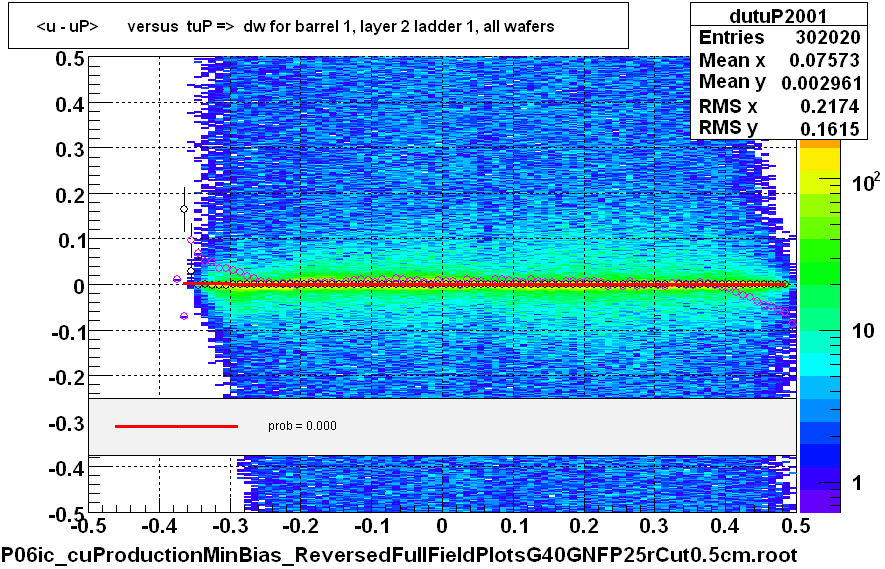This screenshot has width=885, height=569.
Task: Click the magenta marker near -0.07 at left edge
Action: (184, 316)
